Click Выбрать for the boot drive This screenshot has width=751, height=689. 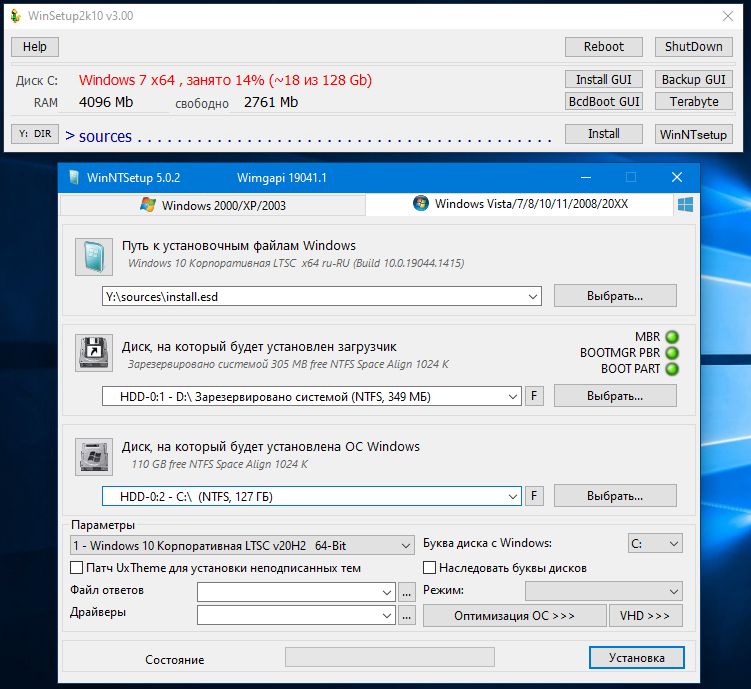(615, 396)
